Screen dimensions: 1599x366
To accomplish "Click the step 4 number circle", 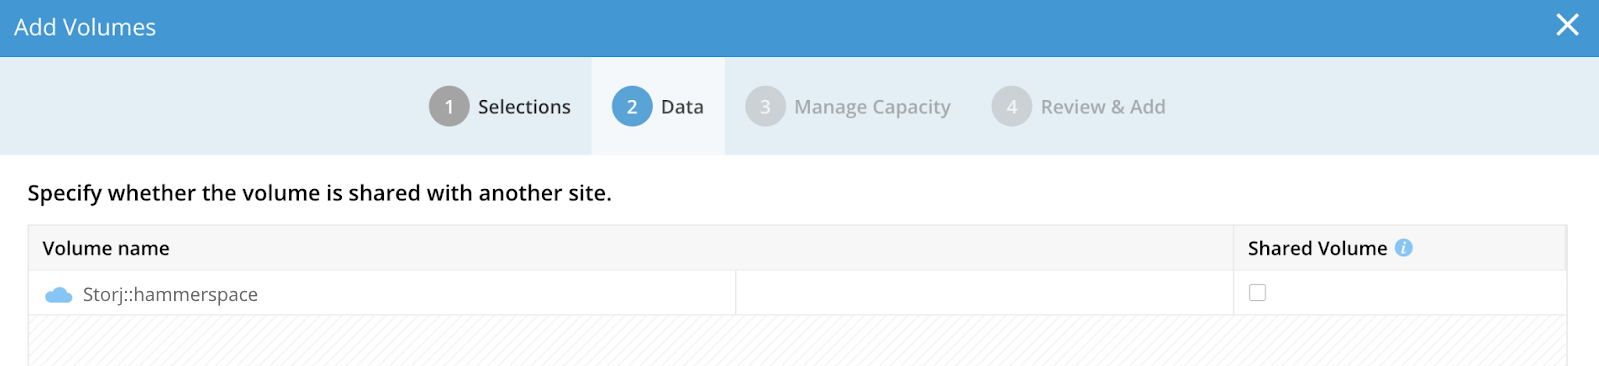I will pyautogui.click(x=1011, y=107).
